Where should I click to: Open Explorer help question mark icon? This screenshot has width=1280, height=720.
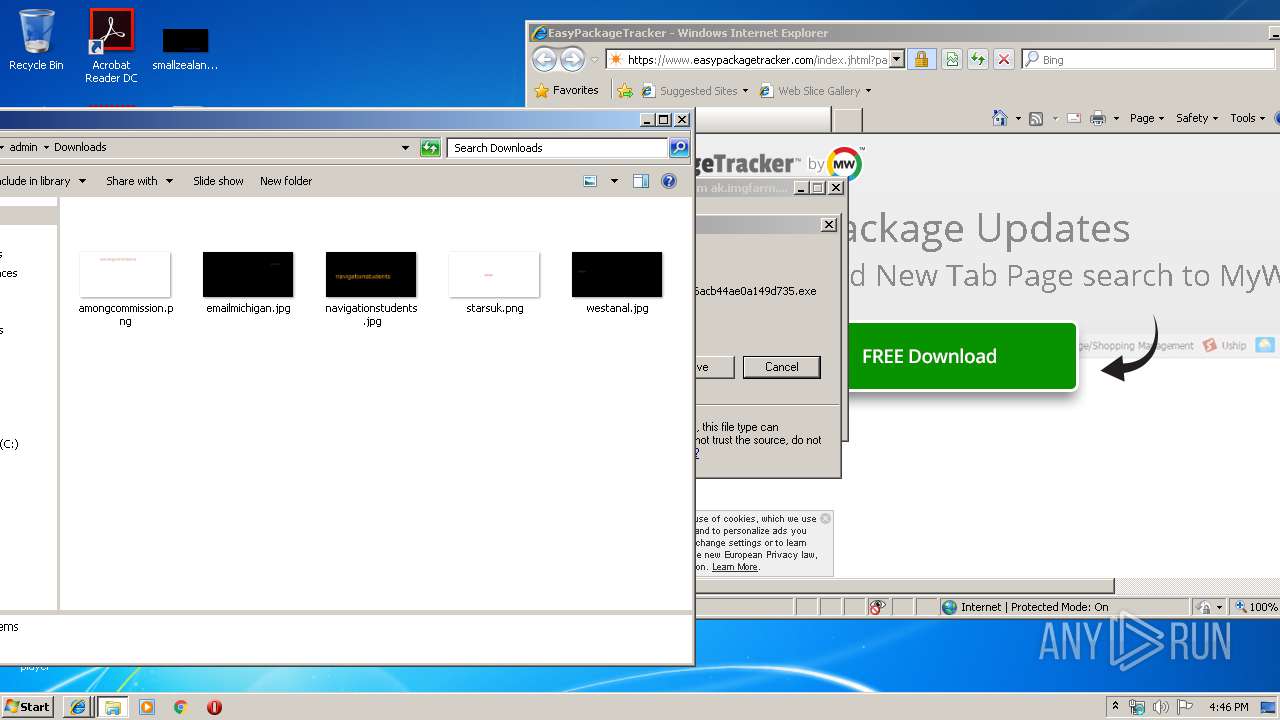669,181
